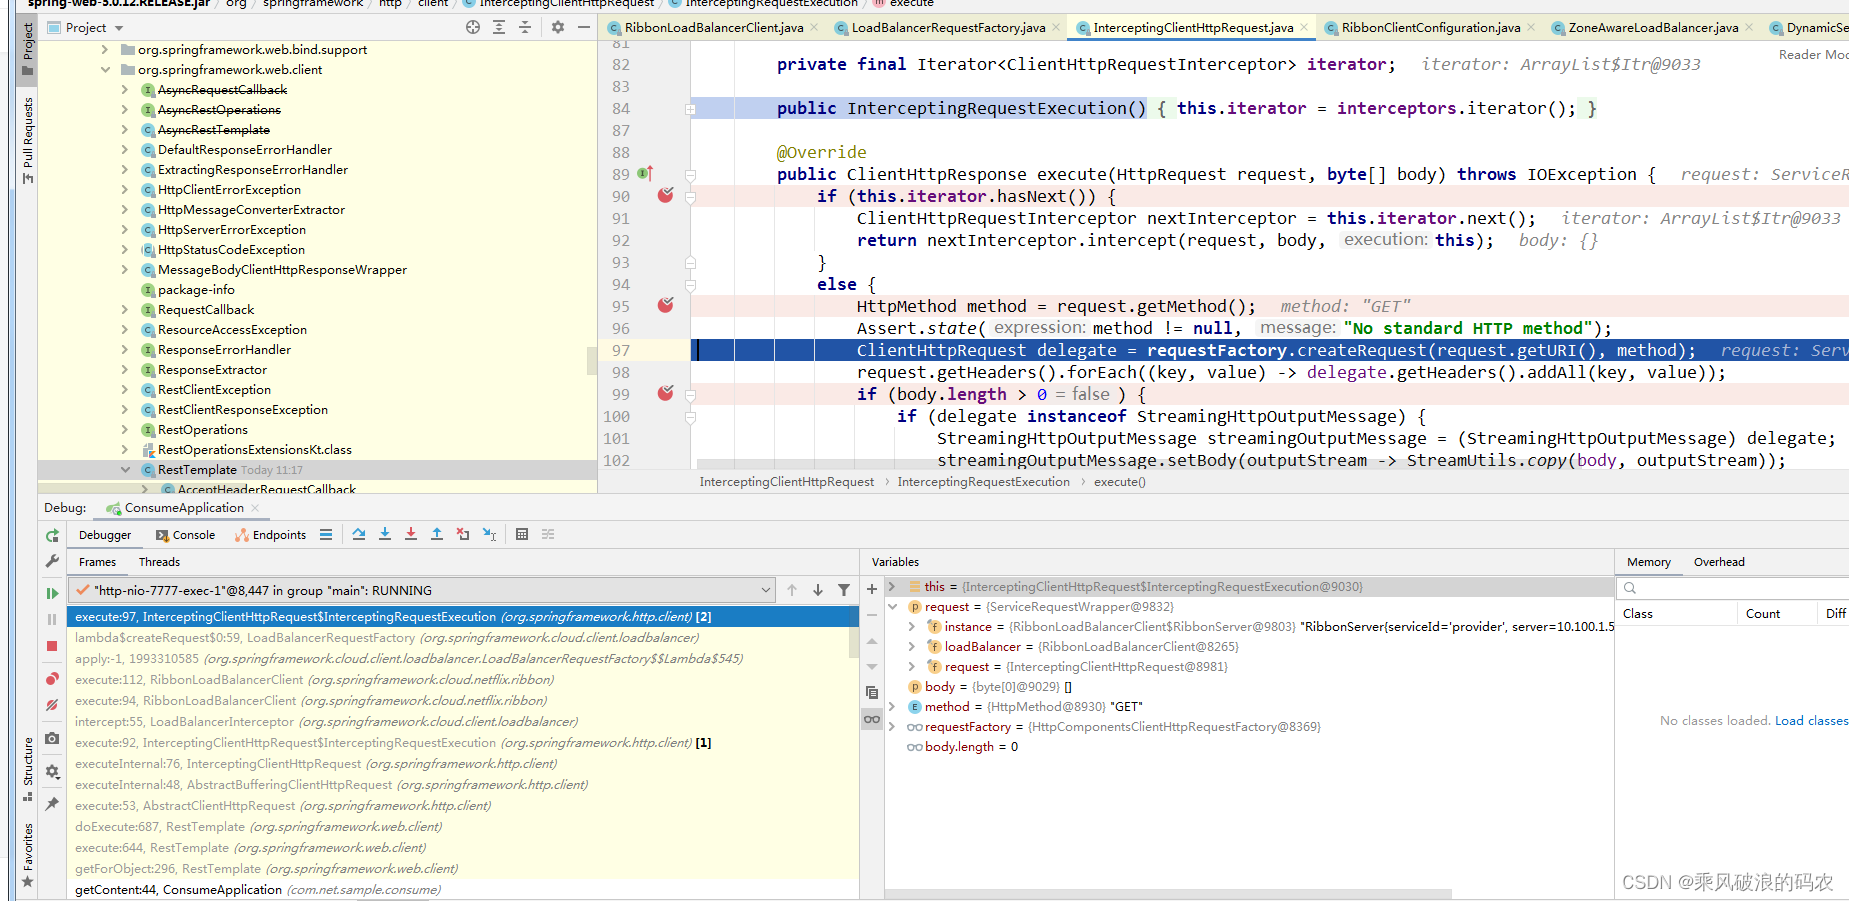
Task: Toggle breakpoint on line 95
Action: [x=665, y=305]
